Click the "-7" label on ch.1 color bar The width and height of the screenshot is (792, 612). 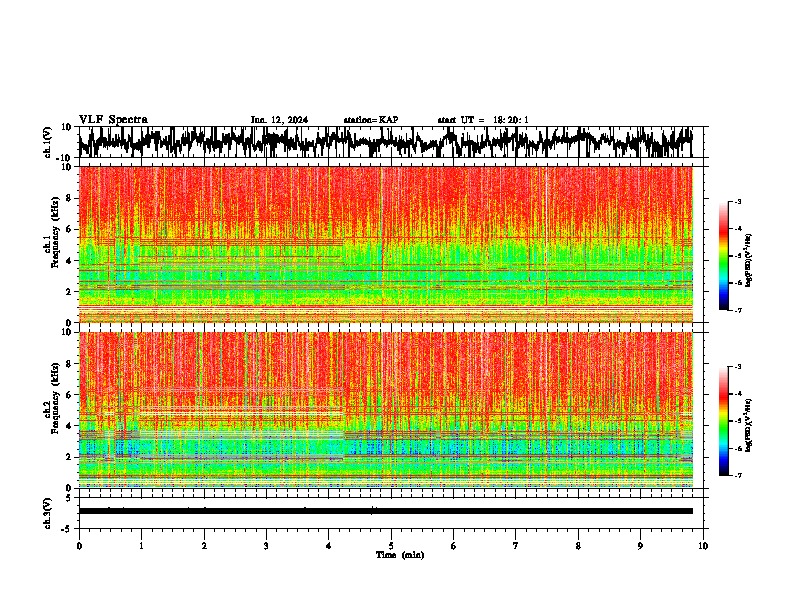738,310
